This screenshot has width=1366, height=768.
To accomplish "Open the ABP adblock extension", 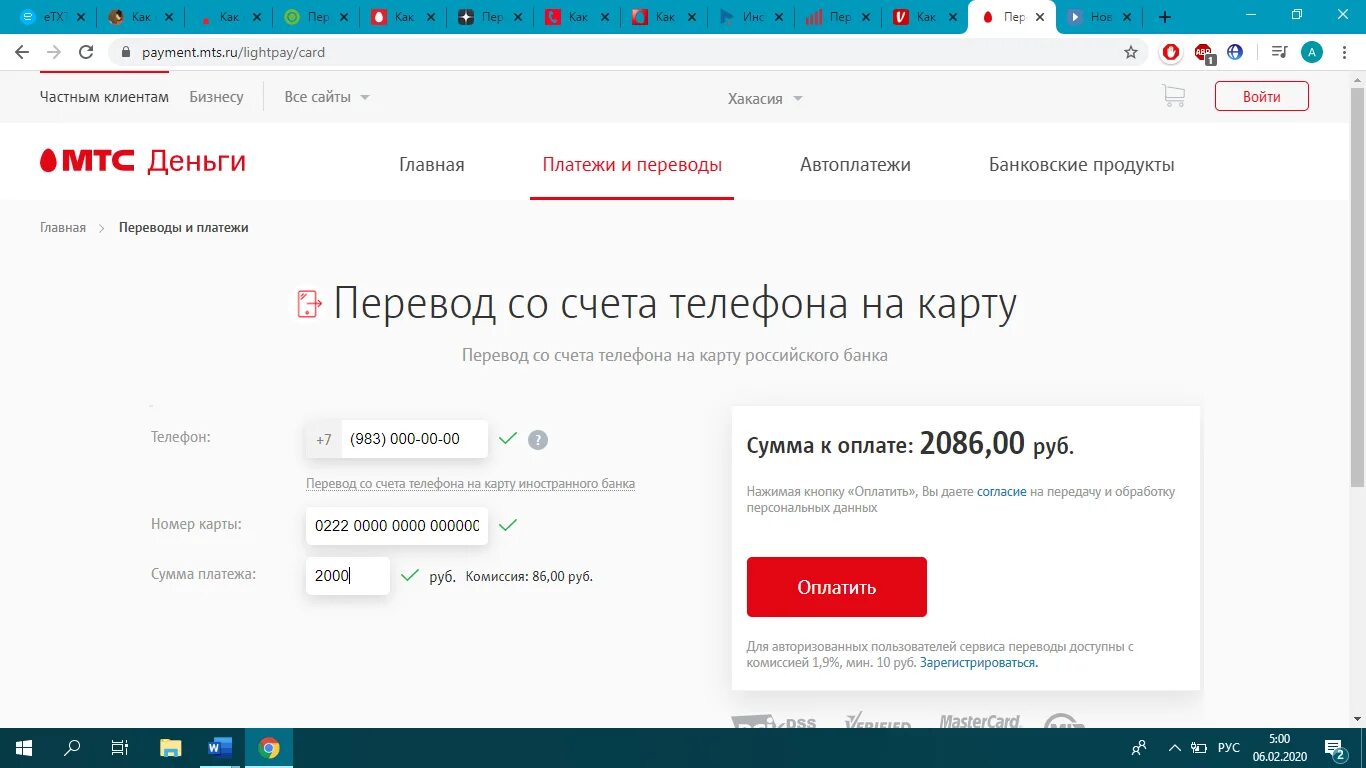I will [1203, 53].
